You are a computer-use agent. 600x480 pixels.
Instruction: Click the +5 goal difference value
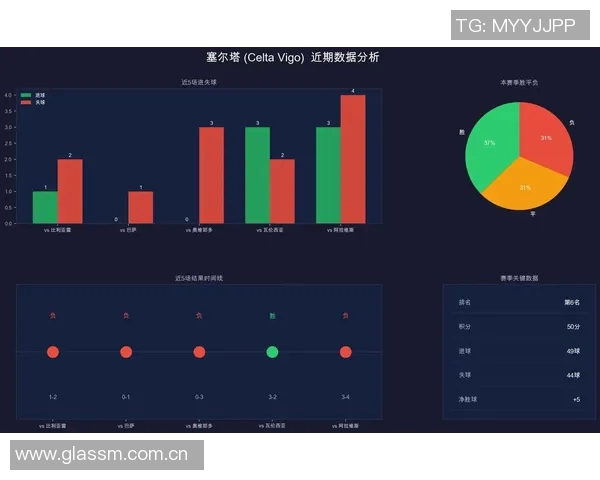576,399
